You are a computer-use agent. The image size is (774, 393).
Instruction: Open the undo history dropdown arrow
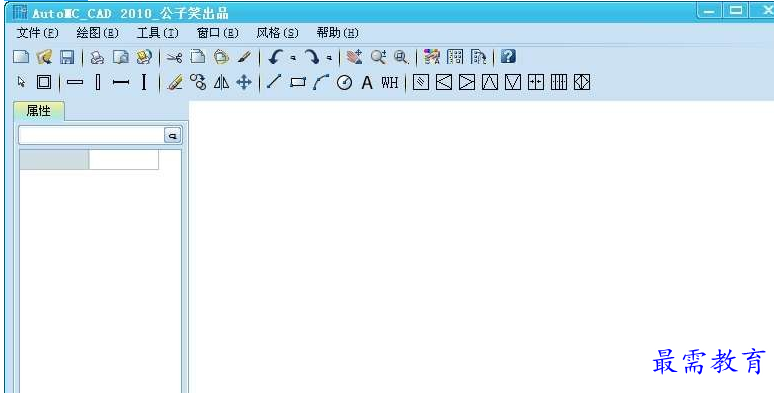pyautogui.click(x=293, y=58)
